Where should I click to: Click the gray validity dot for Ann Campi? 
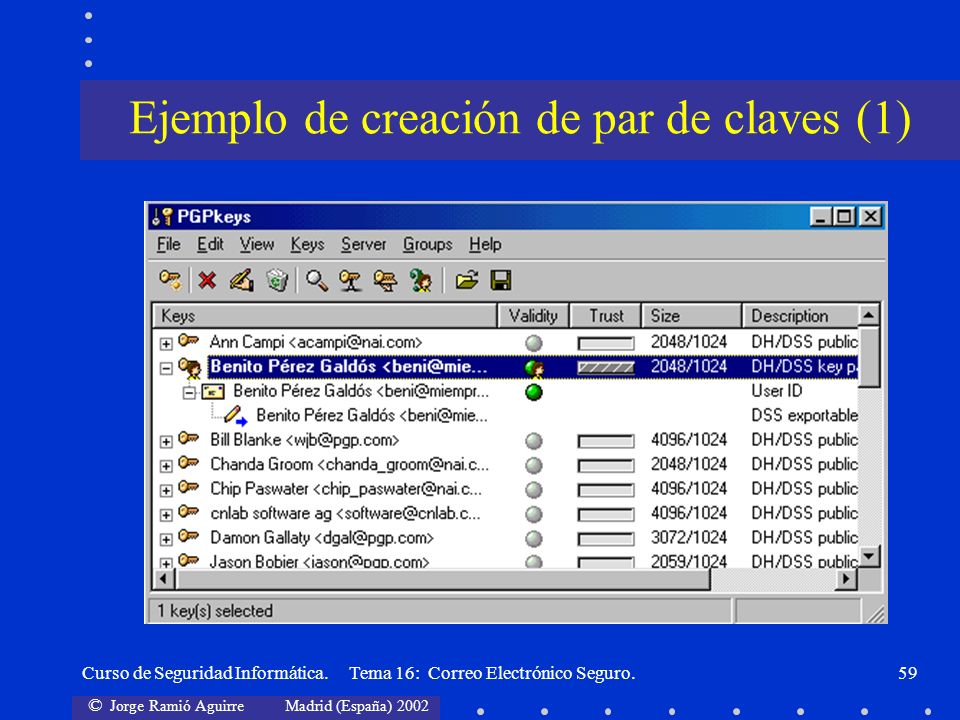coord(534,343)
